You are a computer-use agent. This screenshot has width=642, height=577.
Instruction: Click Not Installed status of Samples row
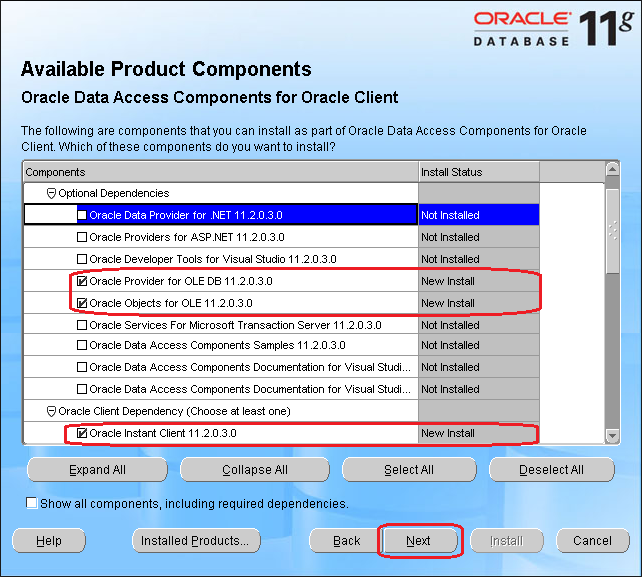tap(450, 345)
